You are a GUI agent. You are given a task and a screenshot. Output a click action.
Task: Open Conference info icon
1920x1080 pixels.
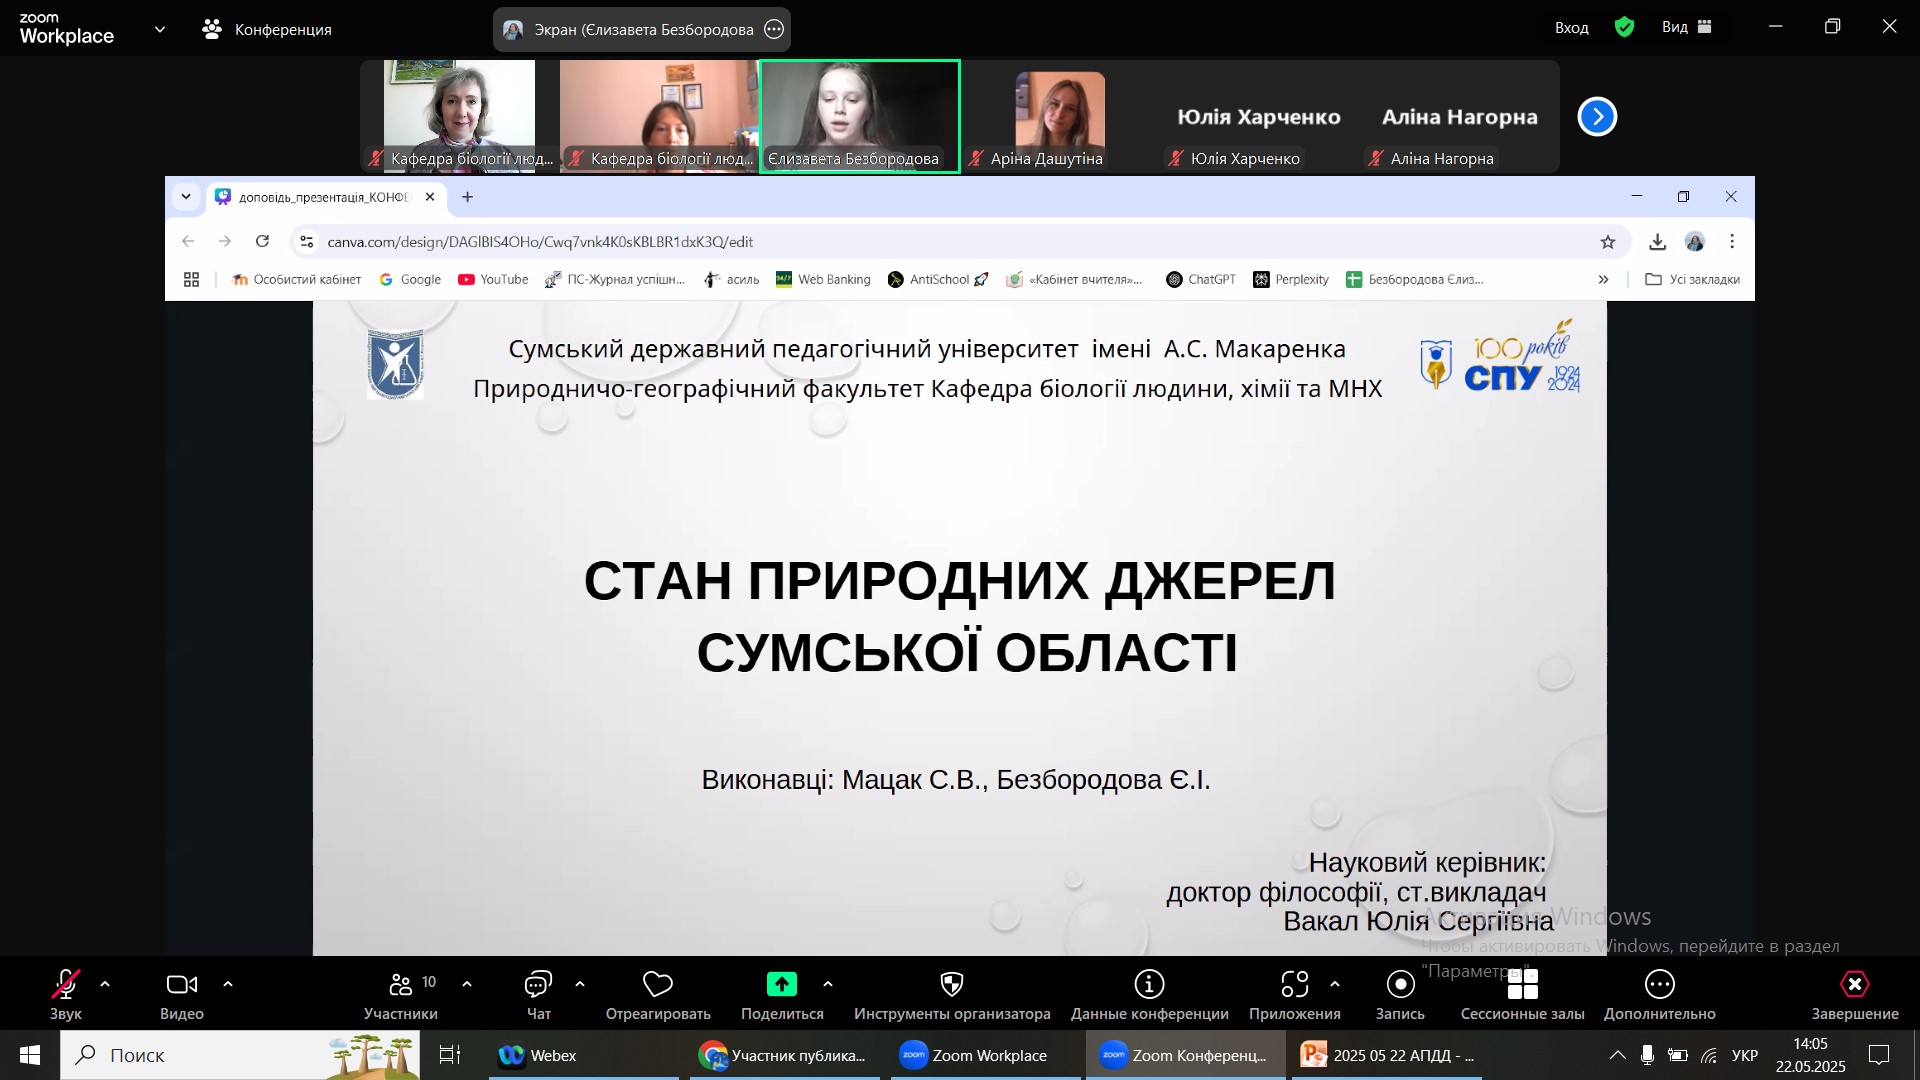click(x=1149, y=986)
